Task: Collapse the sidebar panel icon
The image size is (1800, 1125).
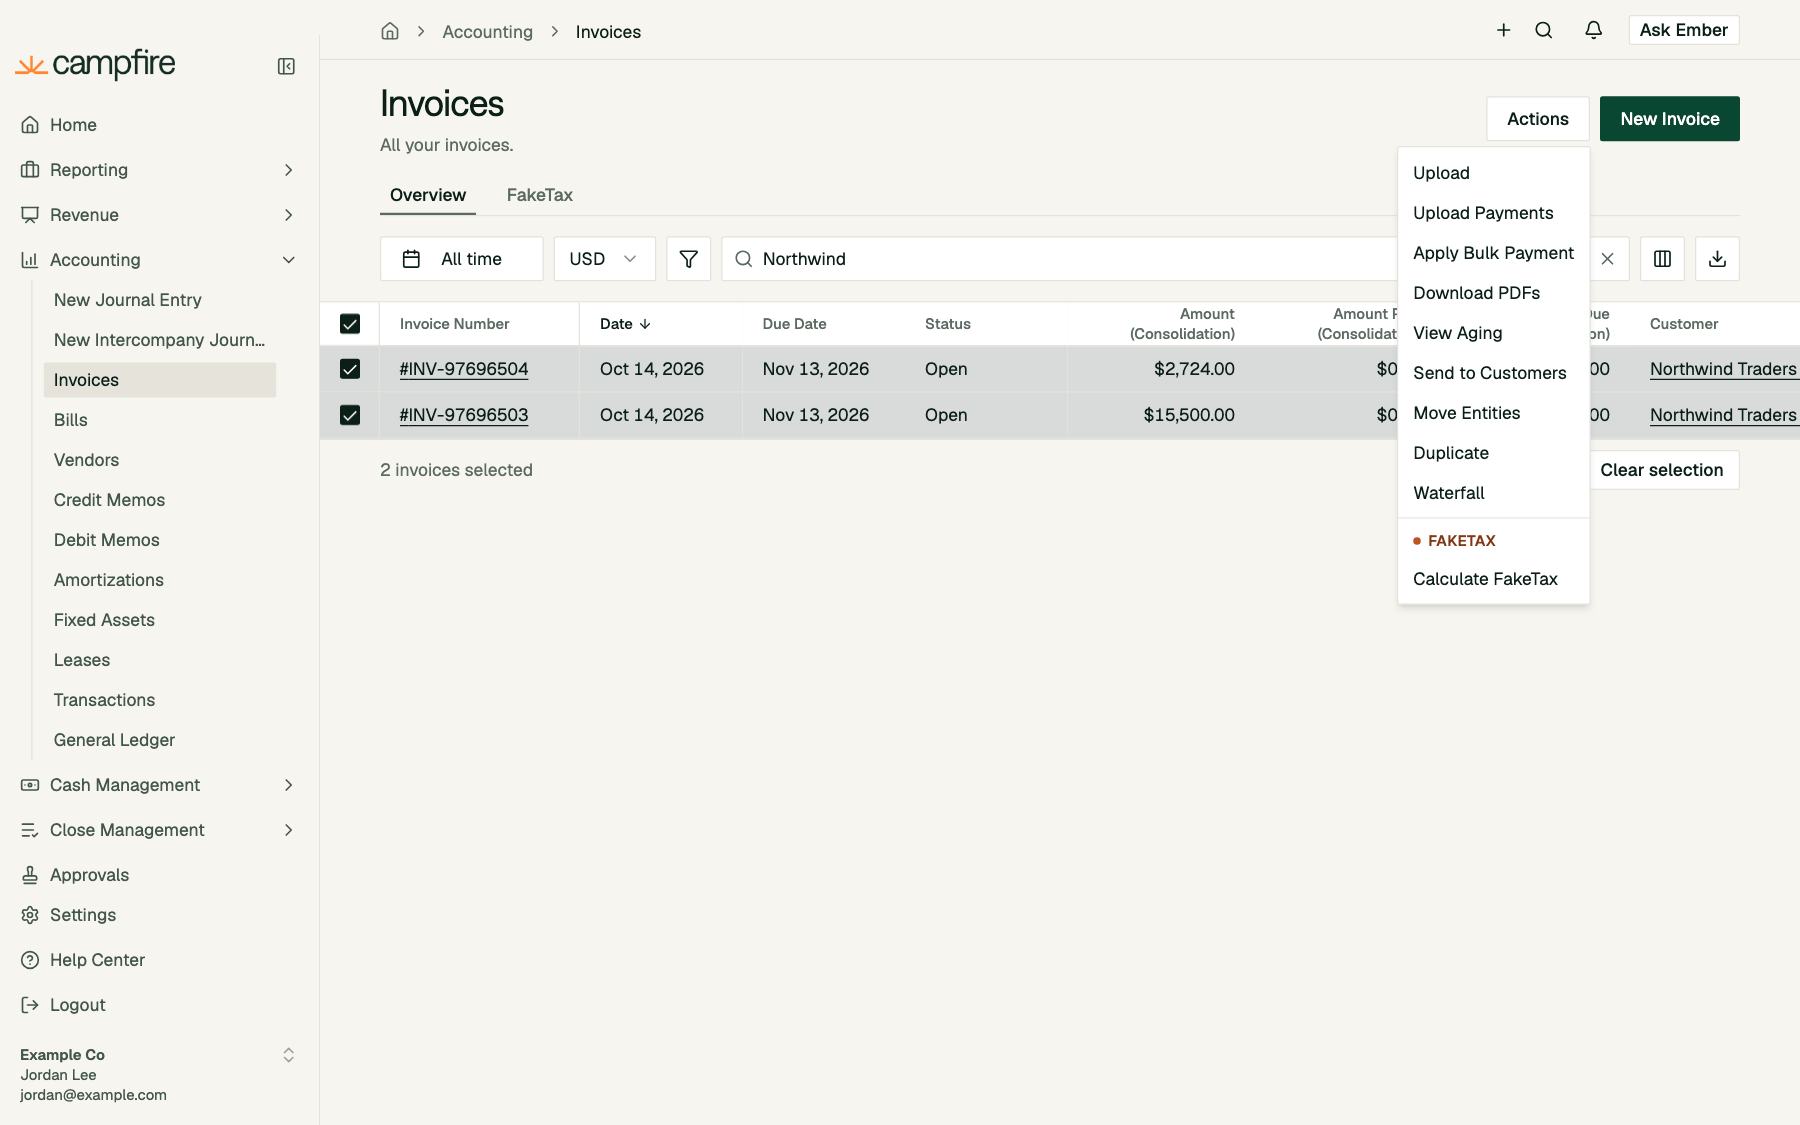Action: tap(286, 66)
